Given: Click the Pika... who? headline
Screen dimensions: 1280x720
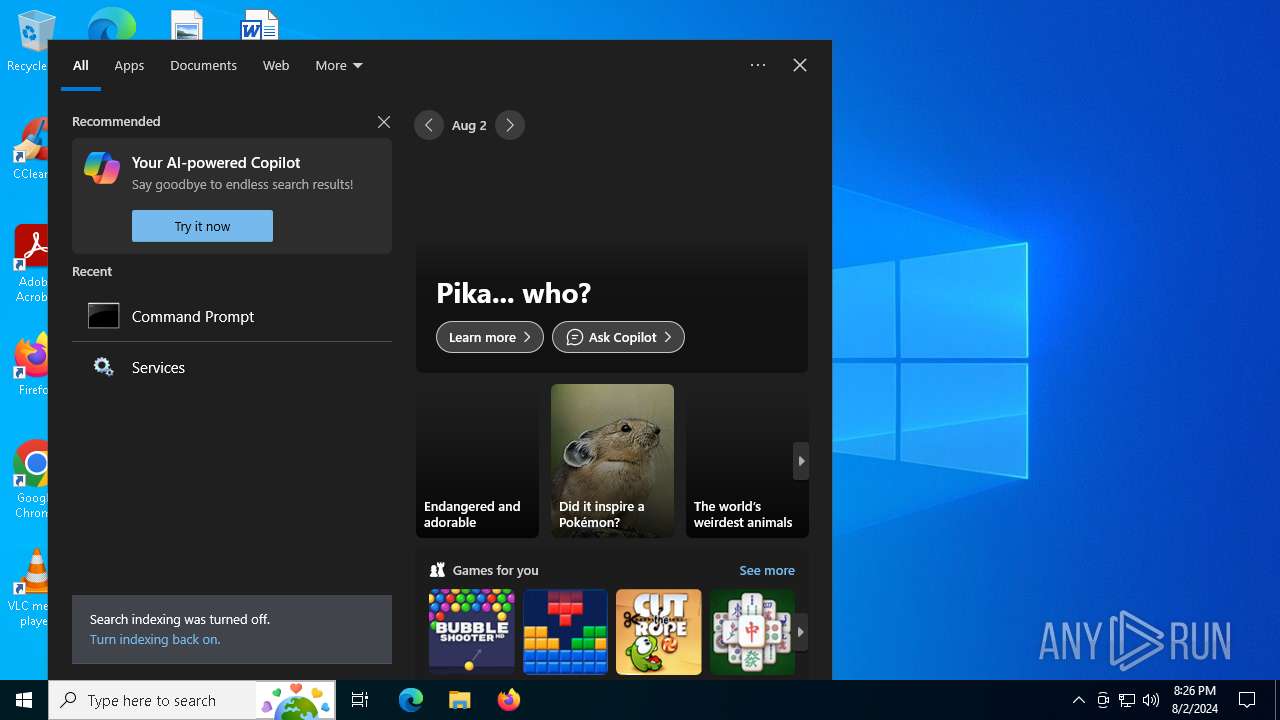Looking at the screenshot, I should tap(514, 293).
